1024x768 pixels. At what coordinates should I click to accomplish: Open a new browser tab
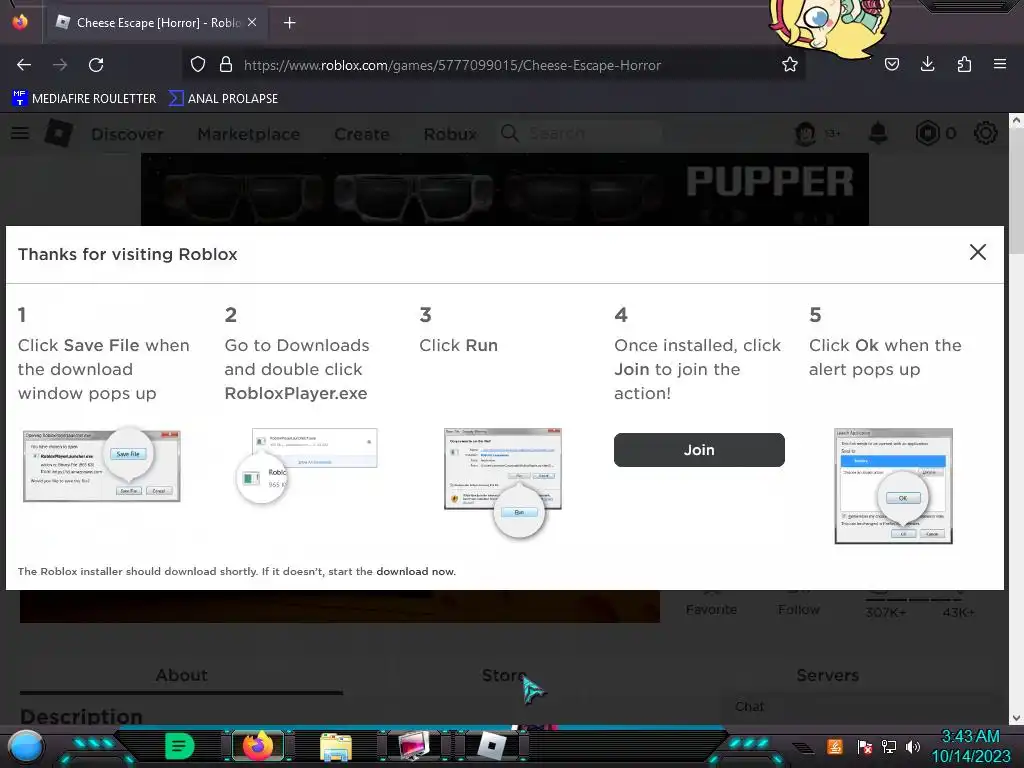(x=289, y=23)
